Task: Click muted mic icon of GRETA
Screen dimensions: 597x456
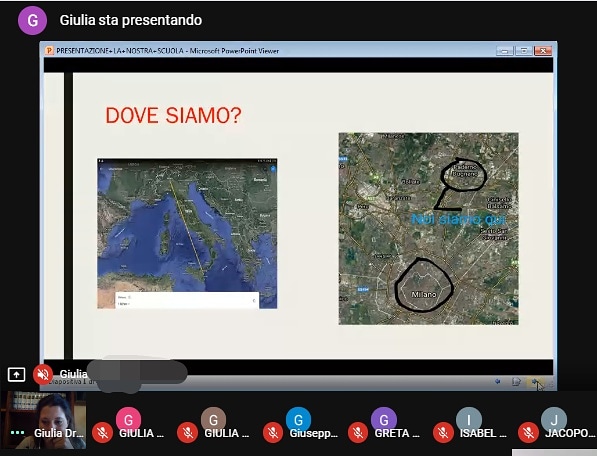Action: (358, 433)
